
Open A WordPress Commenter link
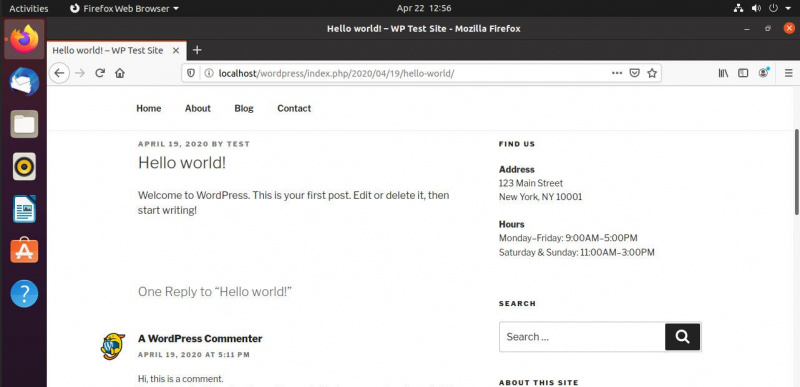(200, 339)
